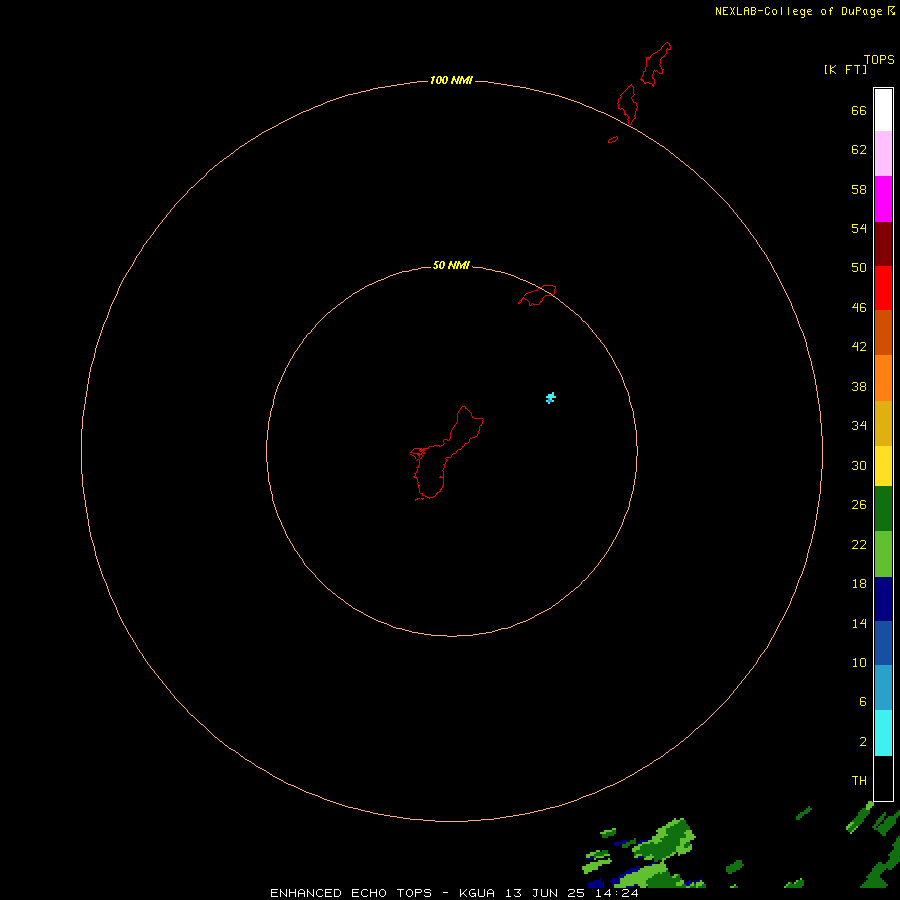
Task: Click the 'KGUA' station identifier
Action: pyautogui.click(x=476, y=893)
